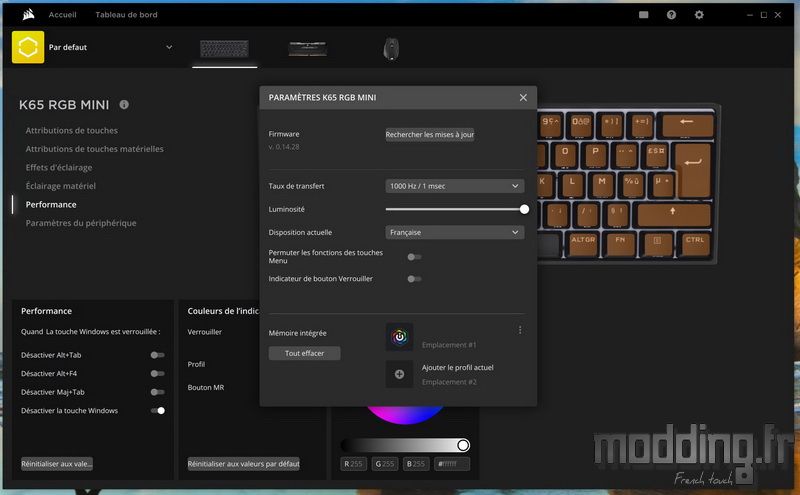Select Effets d'éclairage in the sidebar
This screenshot has height=495, width=800.
click(x=59, y=167)
